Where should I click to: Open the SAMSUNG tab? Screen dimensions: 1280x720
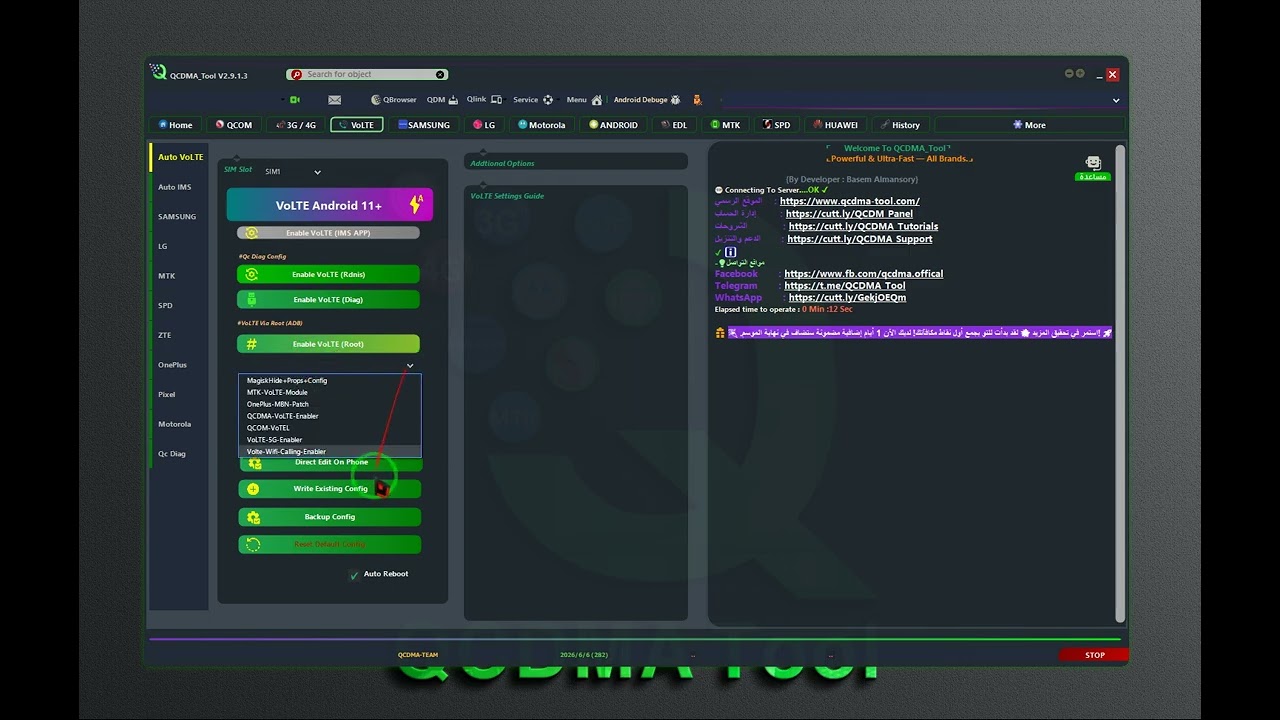pos(424,125)
